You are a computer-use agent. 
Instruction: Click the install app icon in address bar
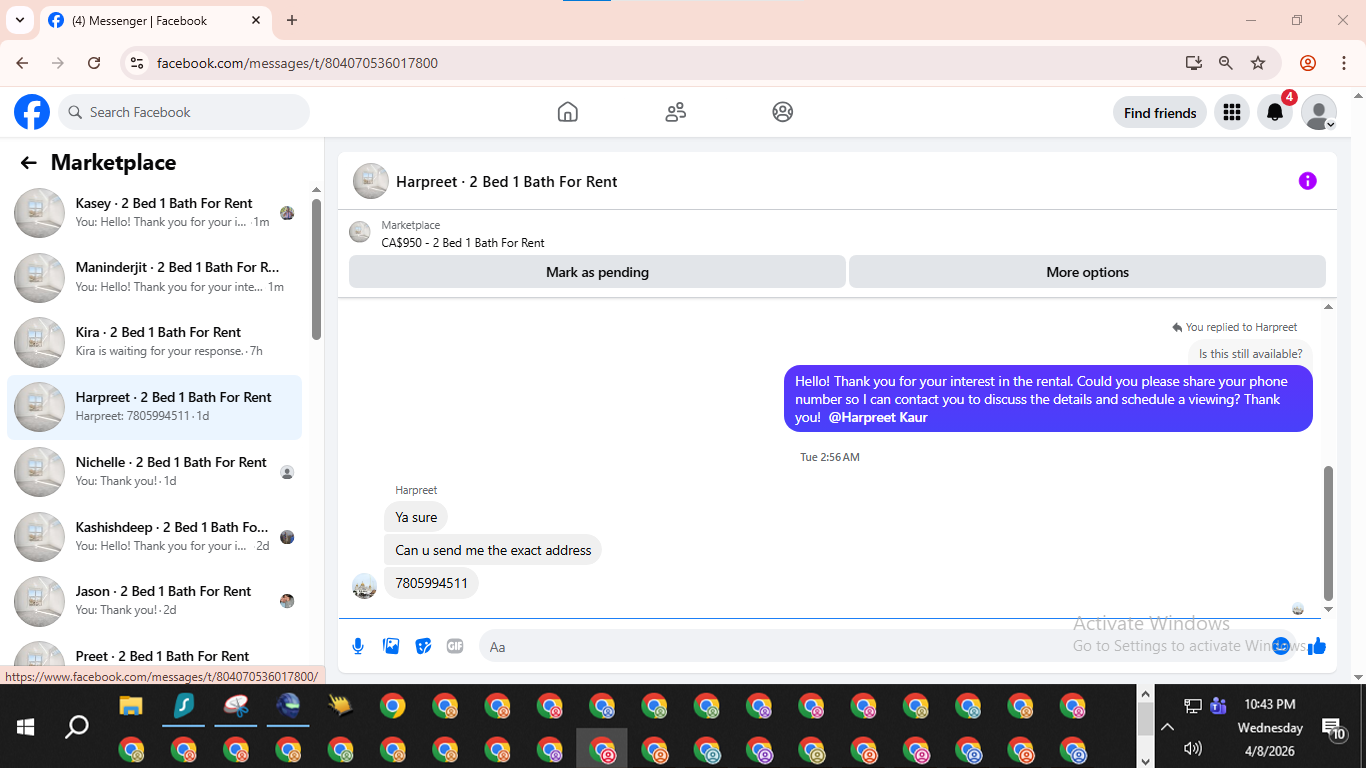pyautogui.click(x=1194, y=63)
